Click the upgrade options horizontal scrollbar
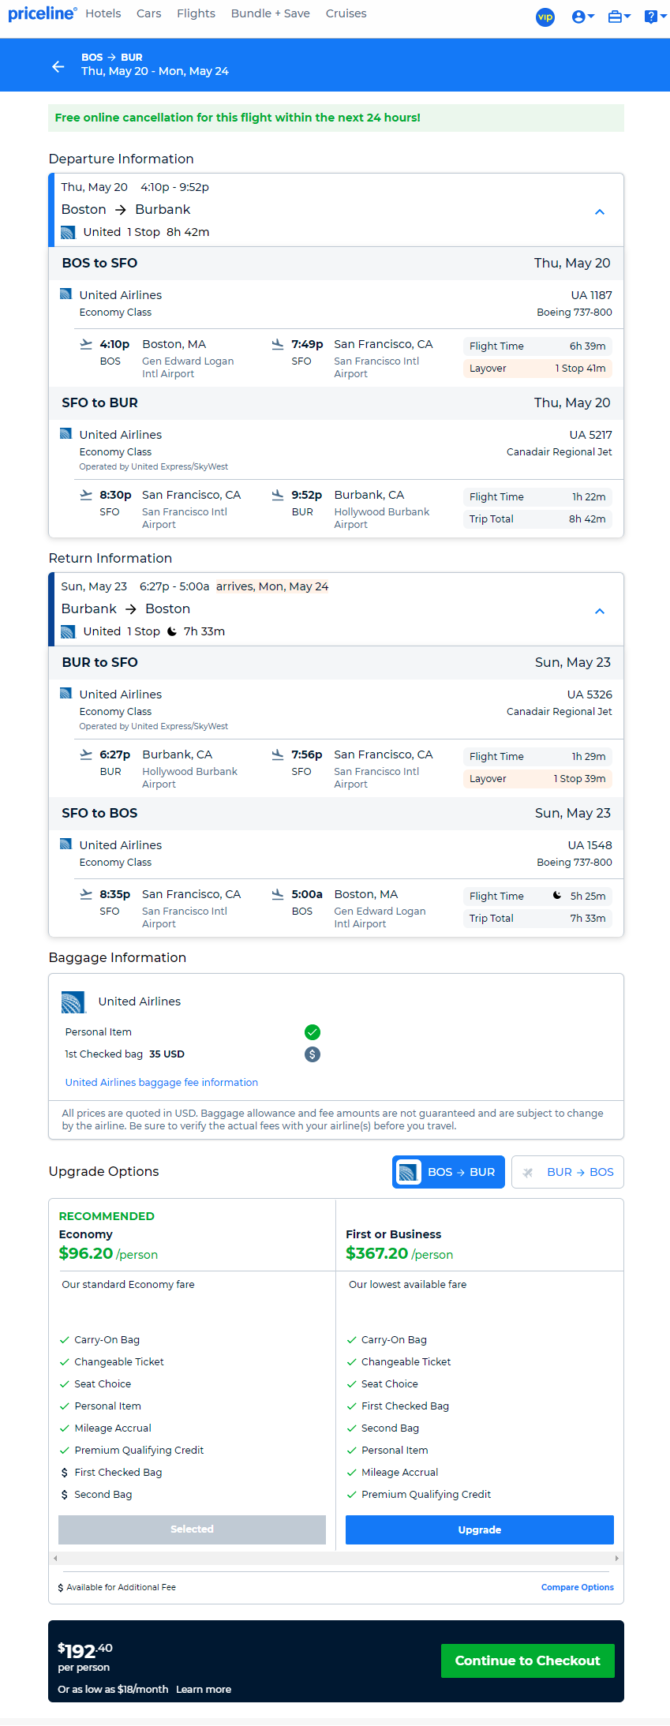Image resolution: width=670 pixels, height=1726 pixels. (x=336, y=1558)
